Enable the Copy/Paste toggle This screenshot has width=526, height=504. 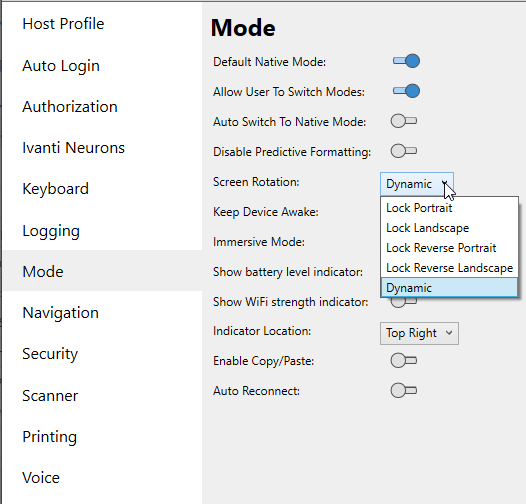point(404,361)
